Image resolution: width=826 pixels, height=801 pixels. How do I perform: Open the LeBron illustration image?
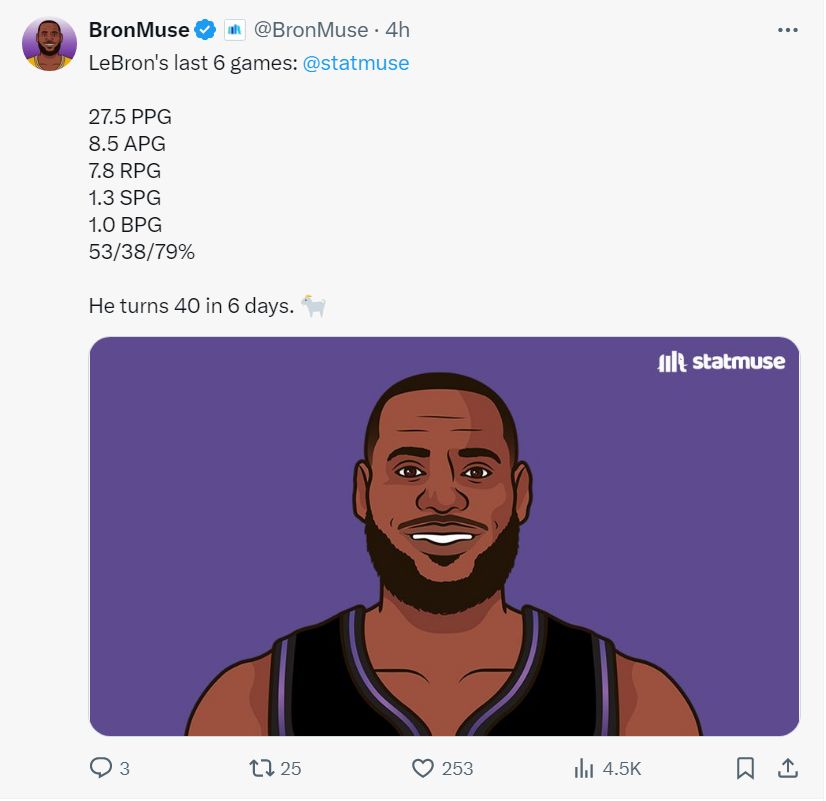[x=444, y=536]
